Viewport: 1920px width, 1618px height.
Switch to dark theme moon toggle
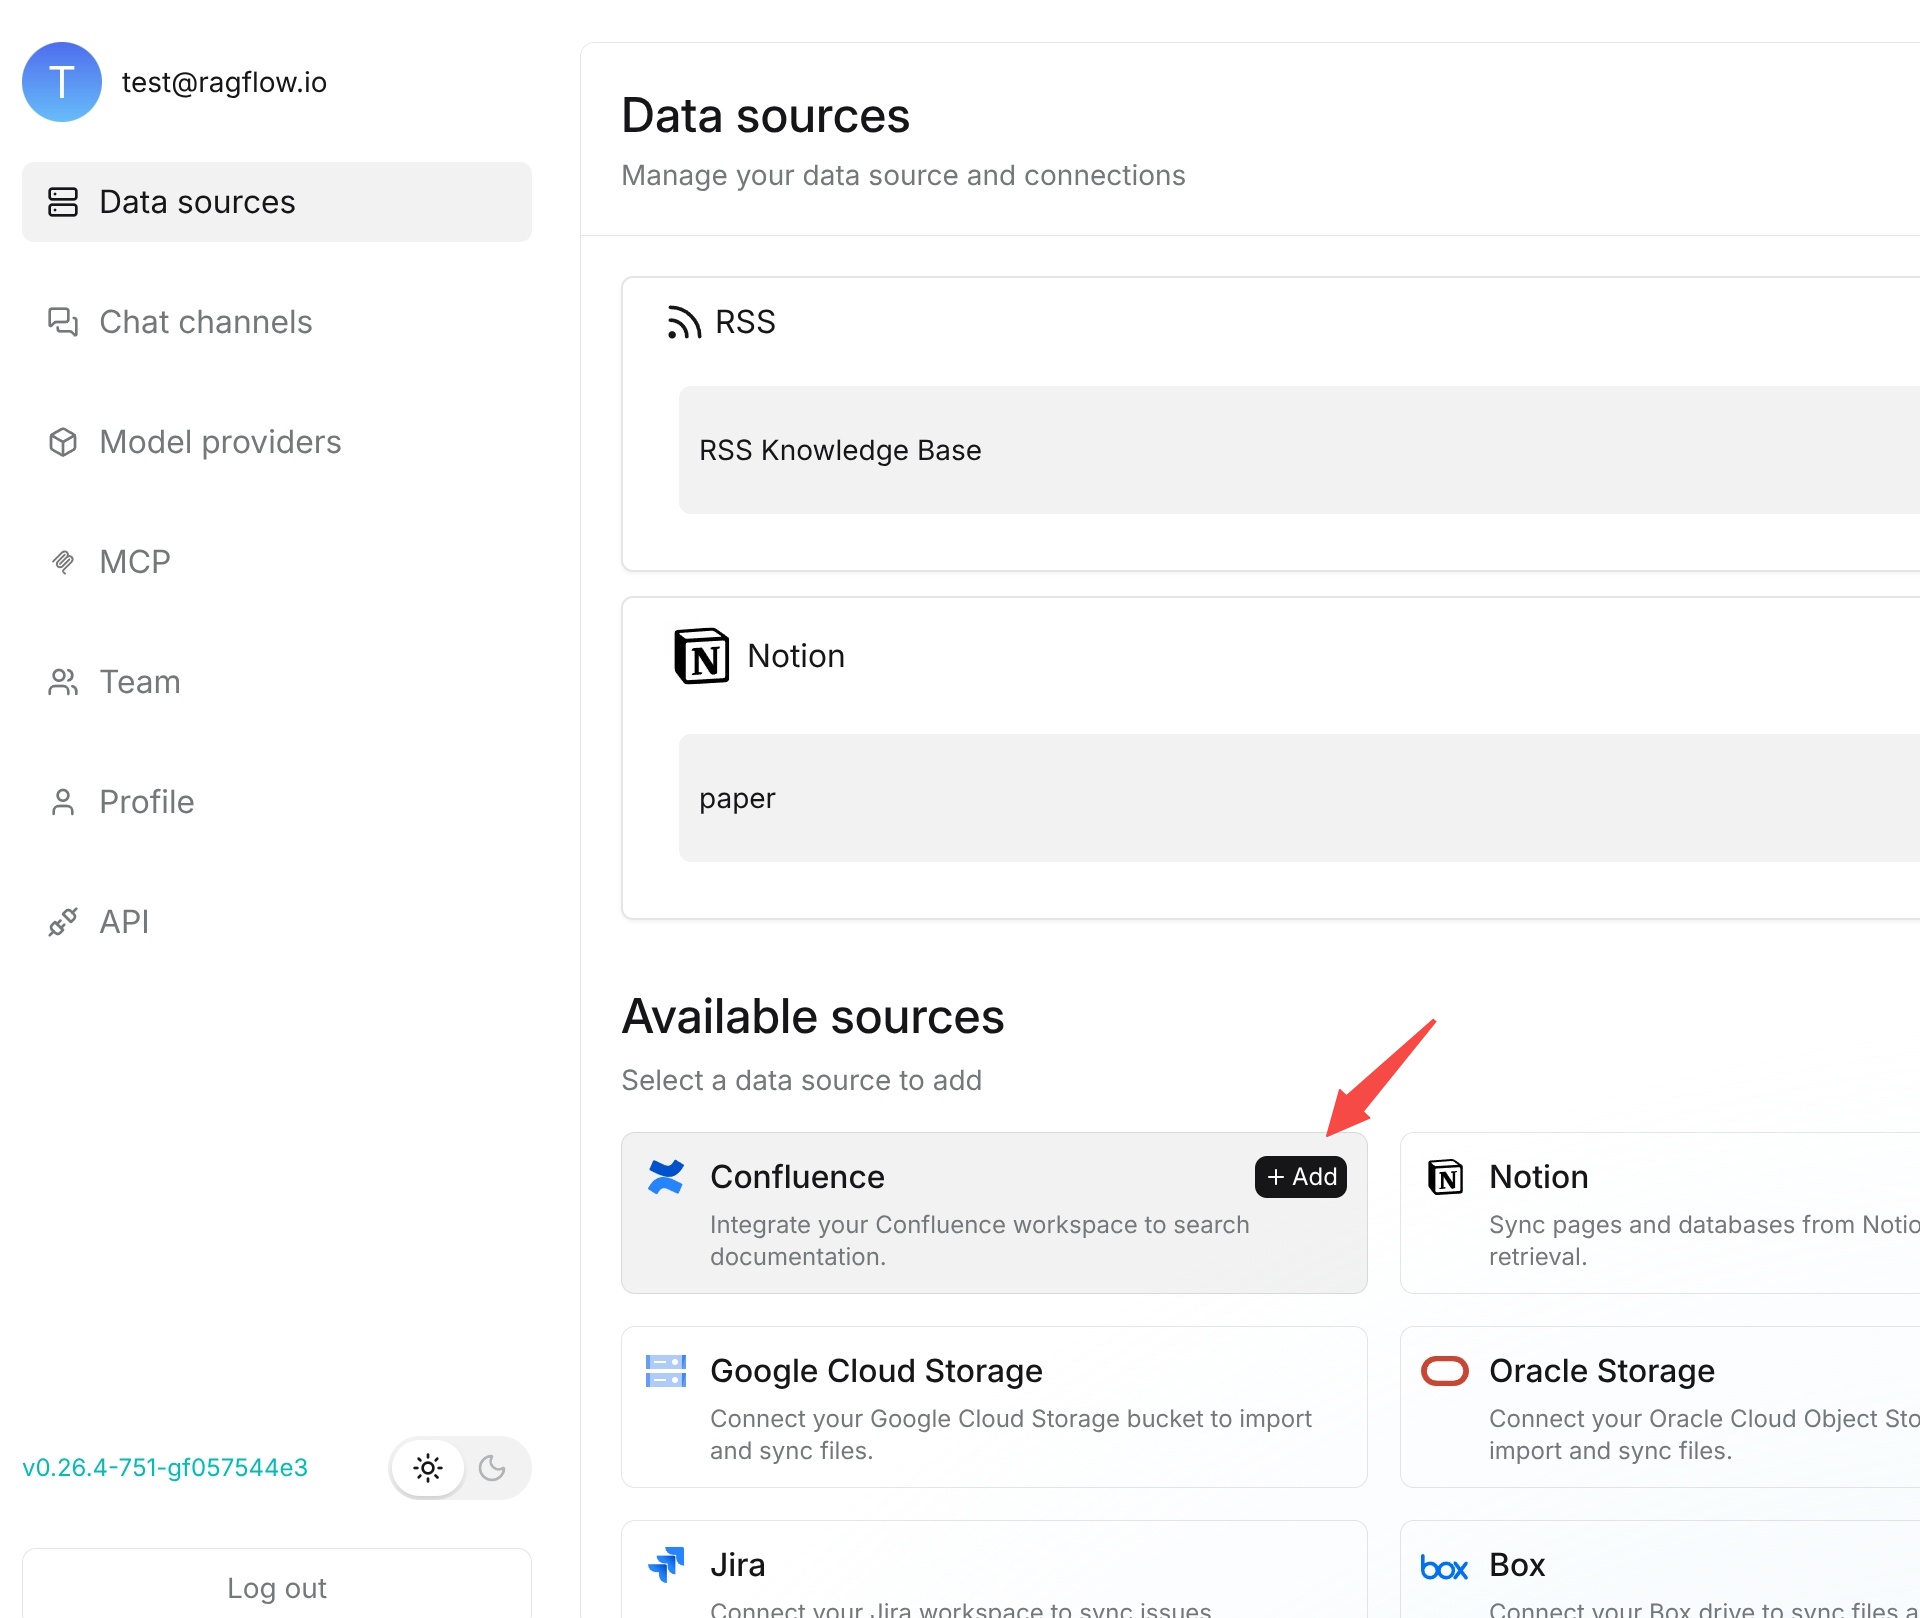coord(492,1468)
